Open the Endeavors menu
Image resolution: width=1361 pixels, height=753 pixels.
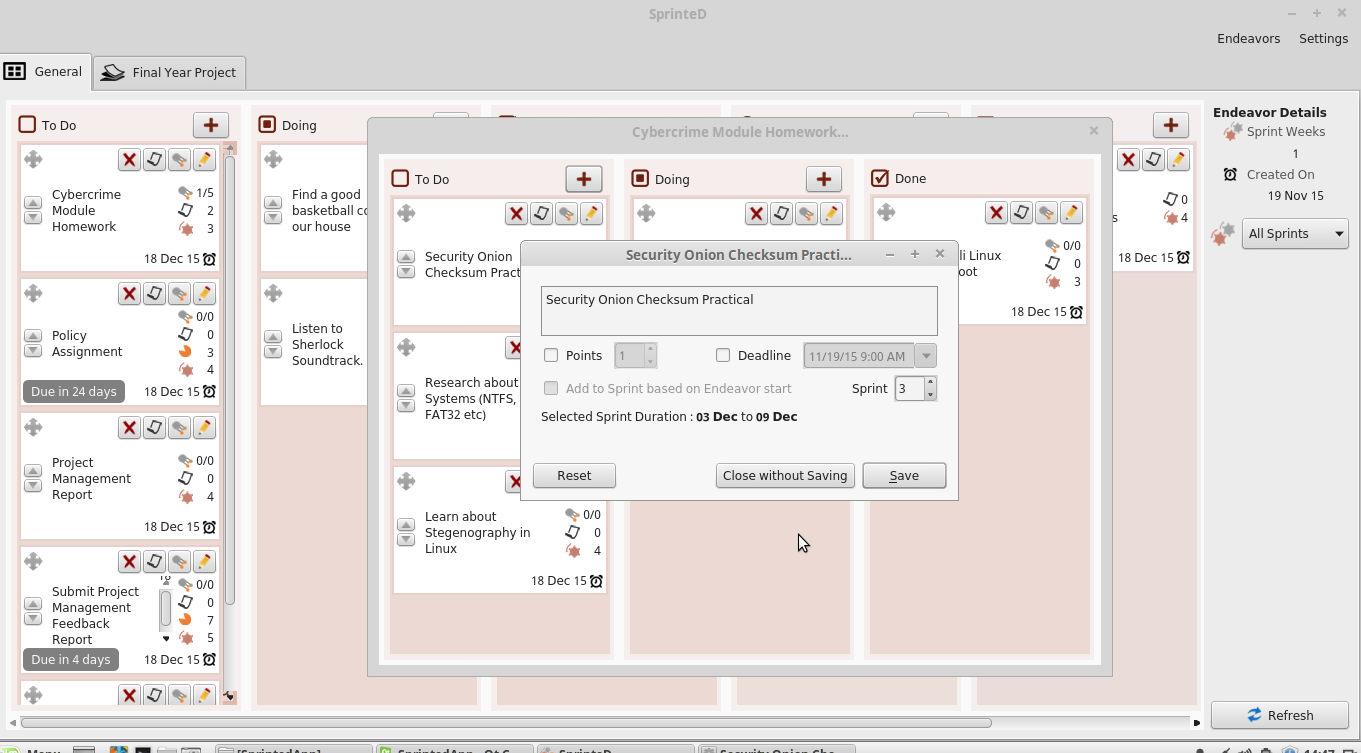click(x=1248, y=38)
